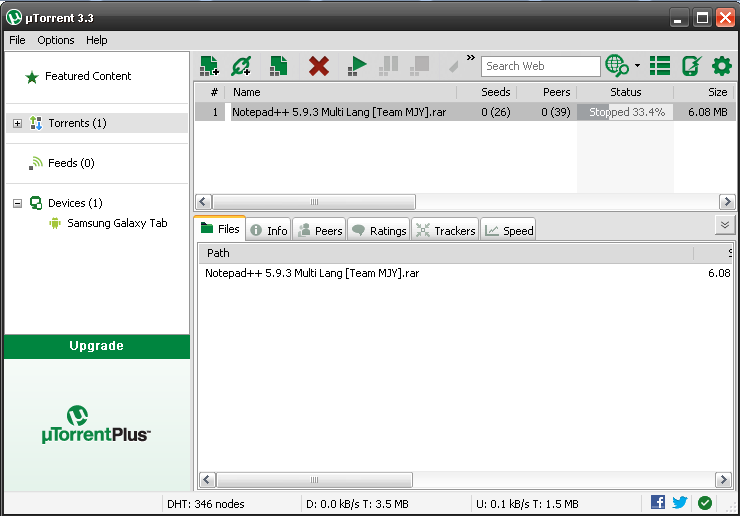
Task: Click the green star Featured Content icon
Action: click(32, 77)
